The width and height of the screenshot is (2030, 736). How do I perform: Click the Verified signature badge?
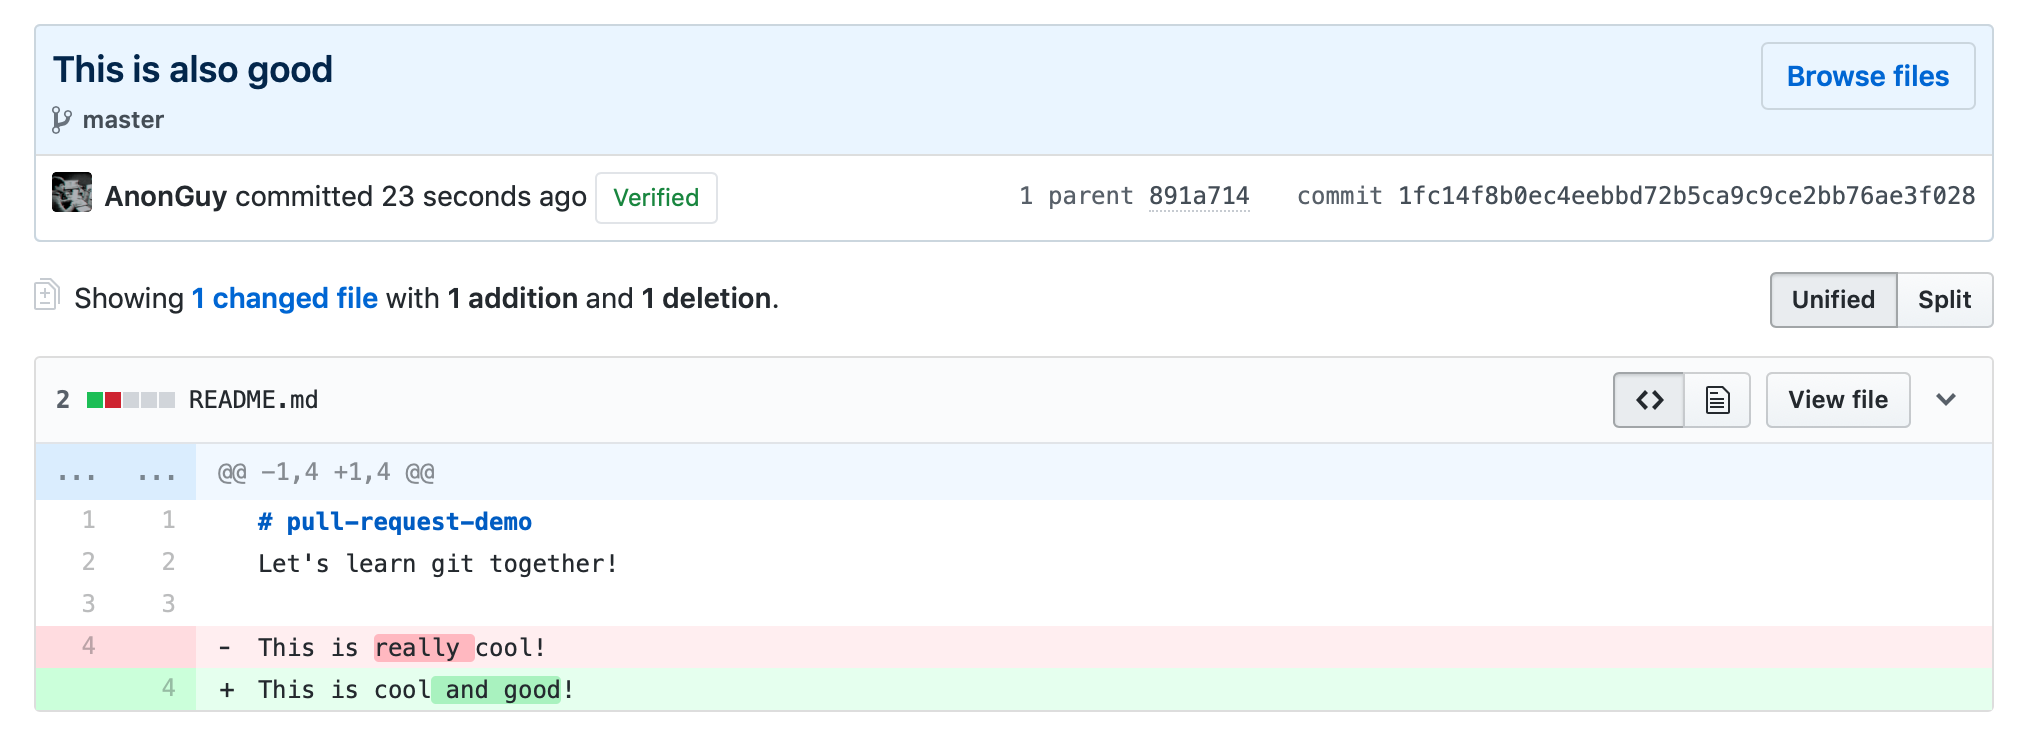click(x=656, y=198)
